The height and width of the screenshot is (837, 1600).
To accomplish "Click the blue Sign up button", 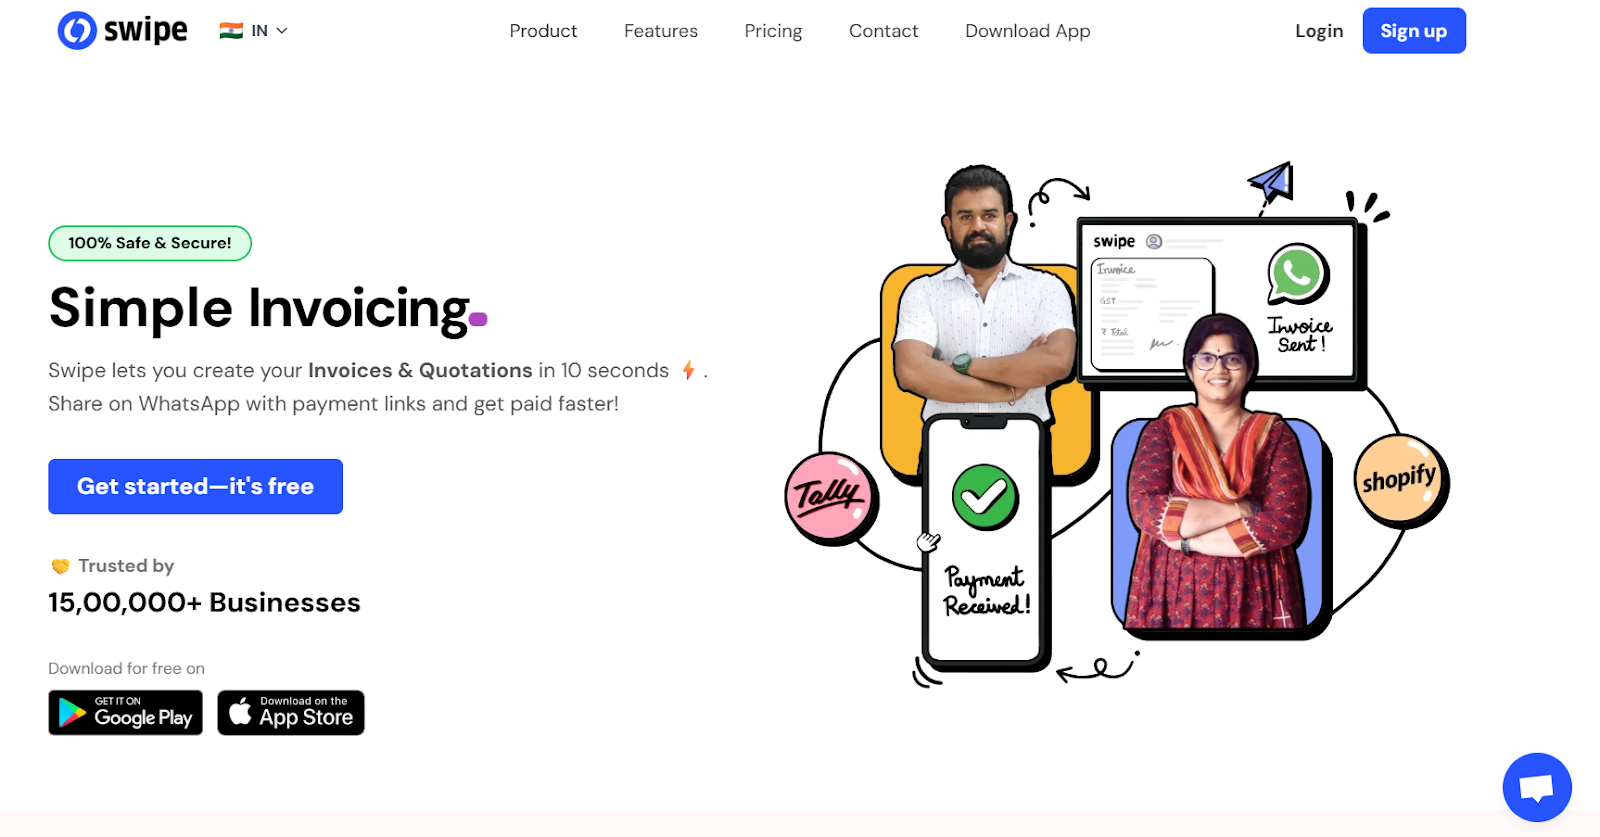I will coord(1414,31).
